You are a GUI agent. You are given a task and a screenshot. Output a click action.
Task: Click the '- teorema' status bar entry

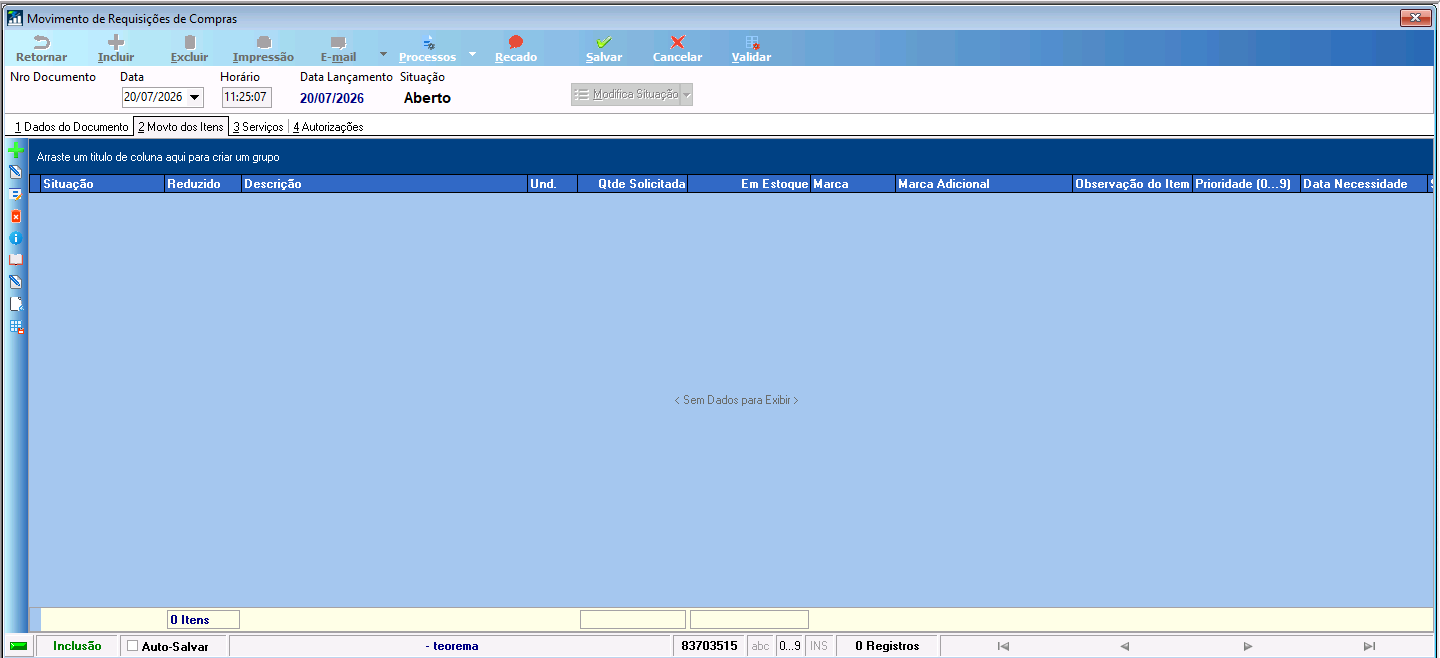point(452,646)
